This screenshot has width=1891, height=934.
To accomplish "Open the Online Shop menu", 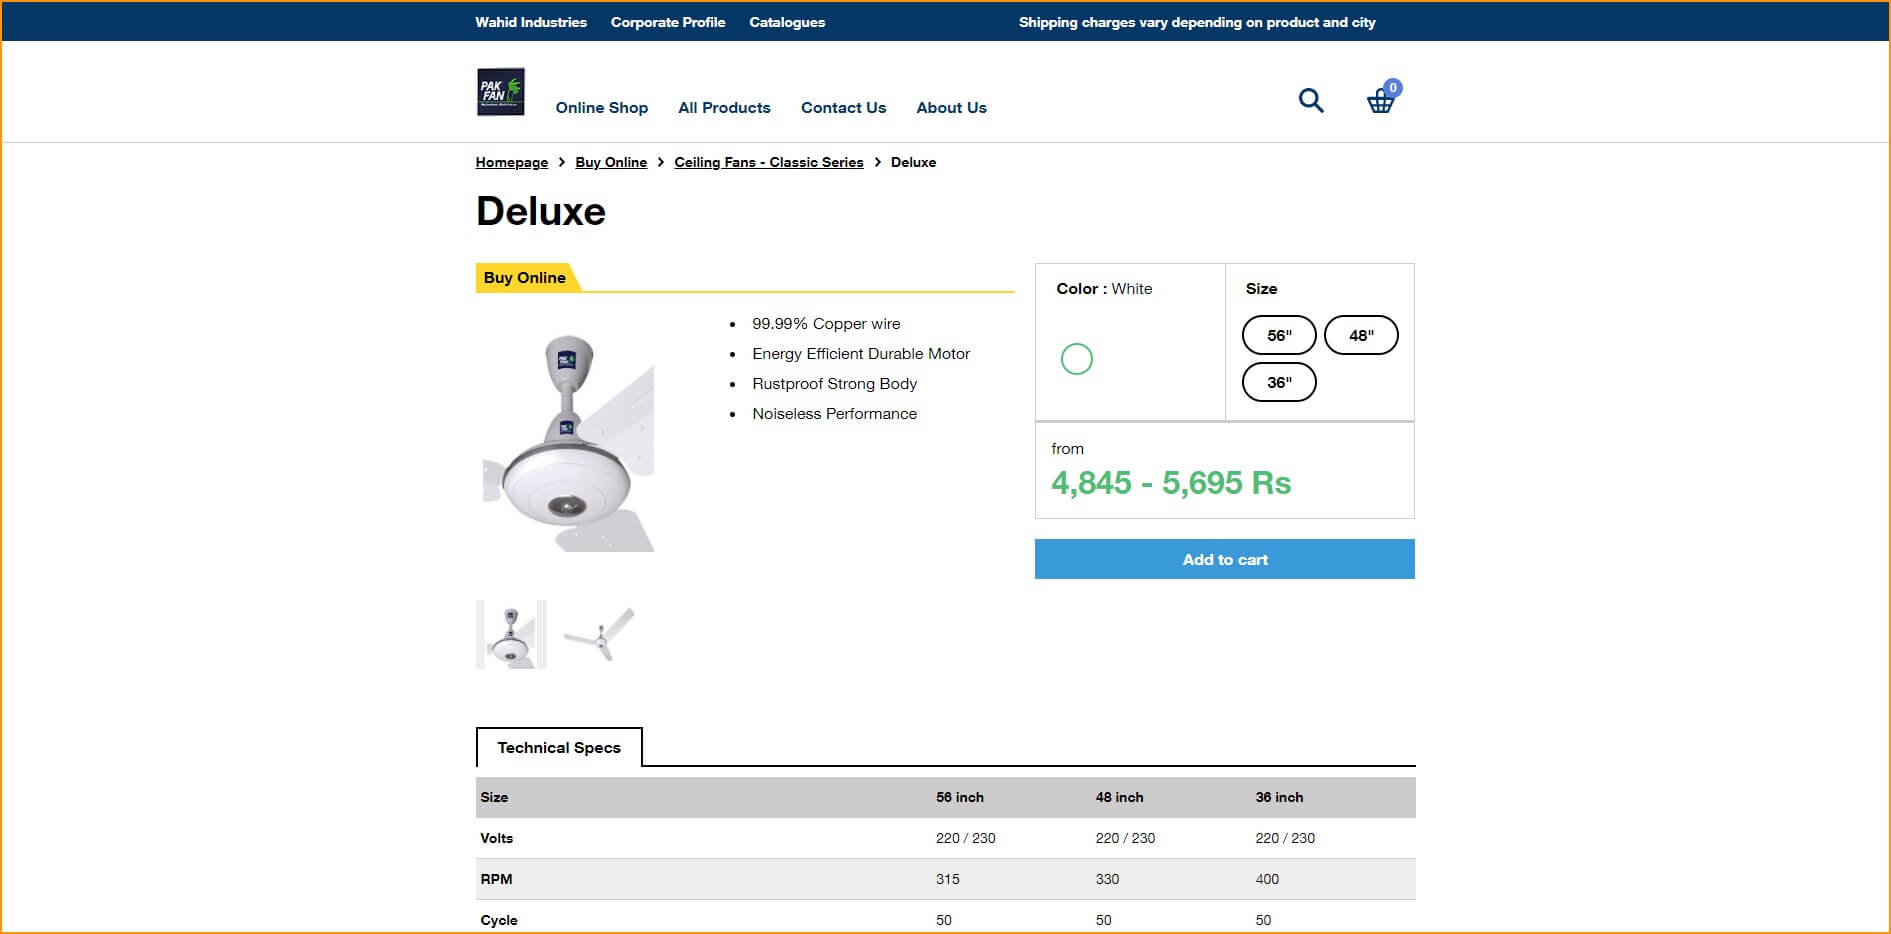I will pos(601,108).
